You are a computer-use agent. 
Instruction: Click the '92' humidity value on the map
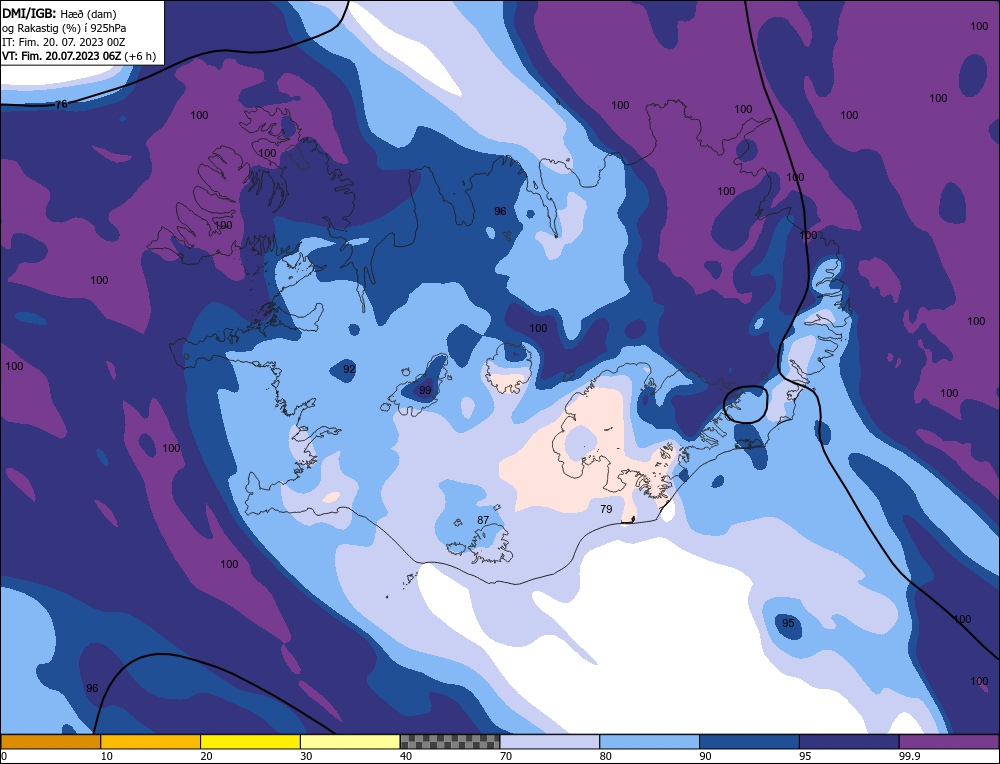[x=349, y=369]
